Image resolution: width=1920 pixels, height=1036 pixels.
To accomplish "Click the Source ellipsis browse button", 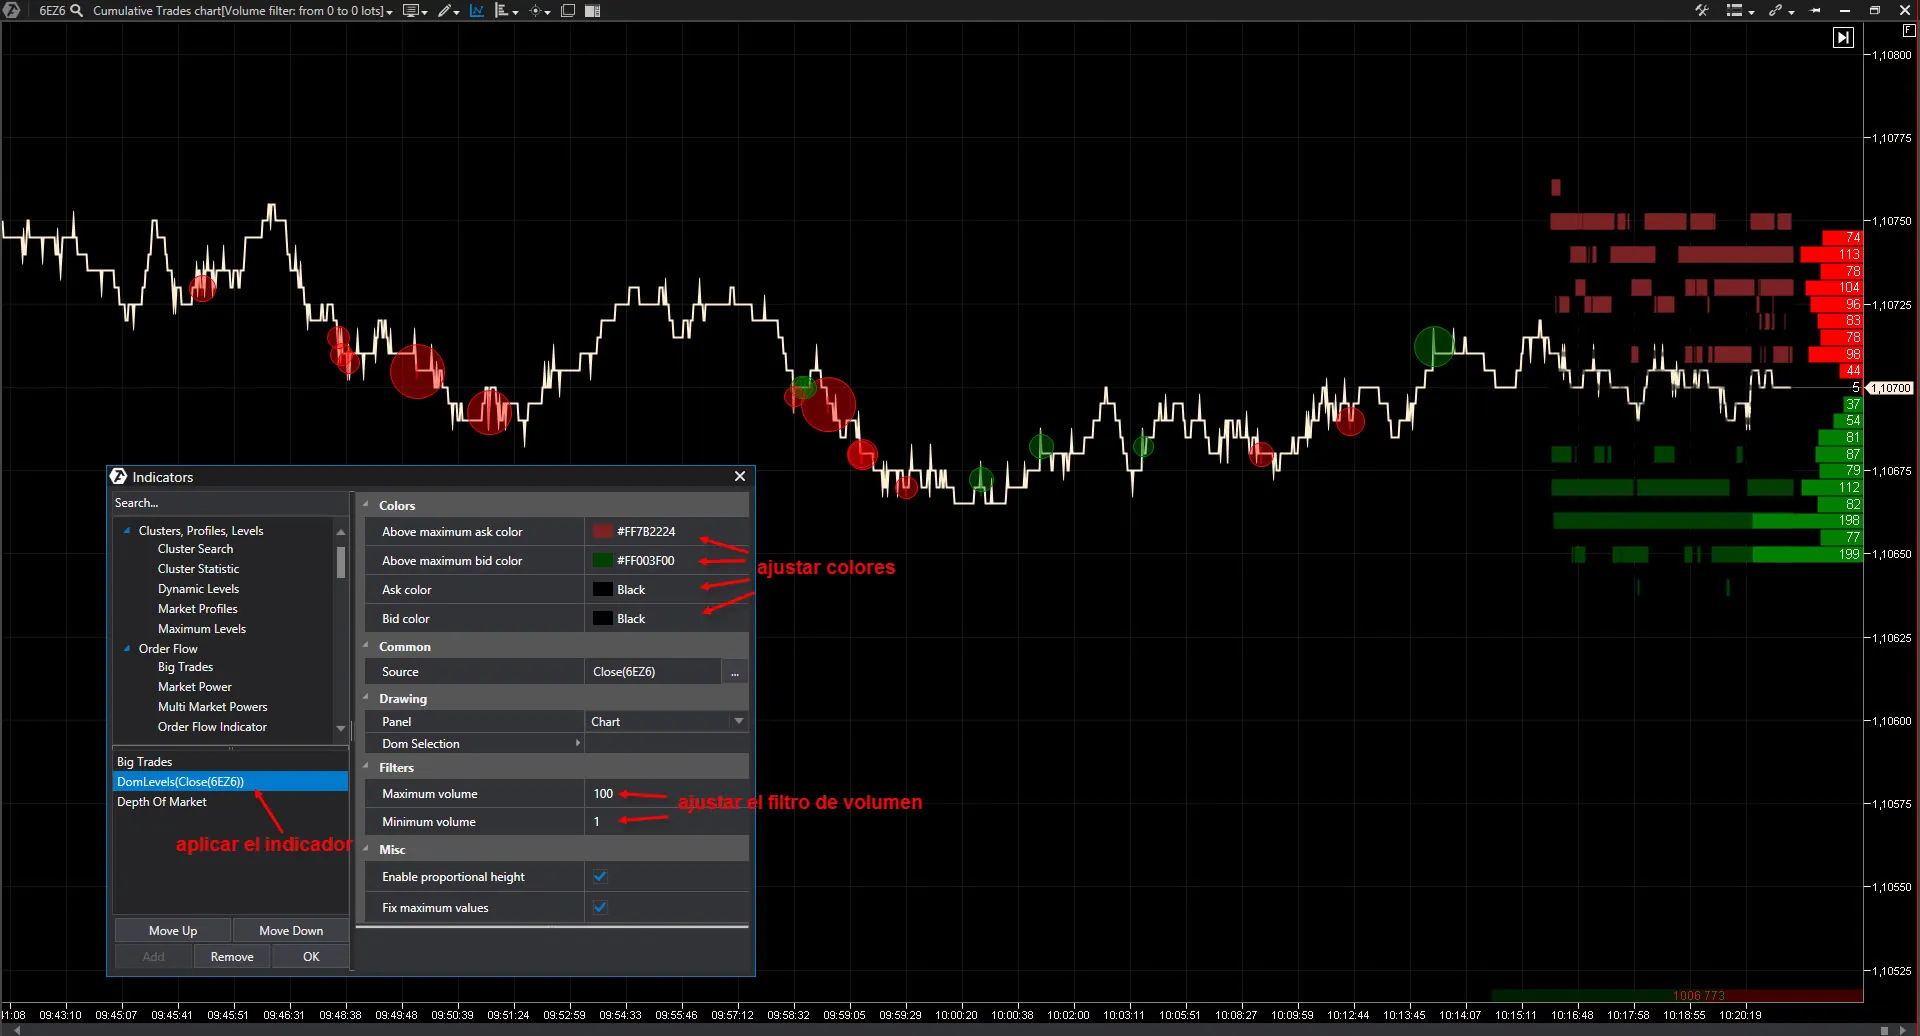I will (735, 672).
